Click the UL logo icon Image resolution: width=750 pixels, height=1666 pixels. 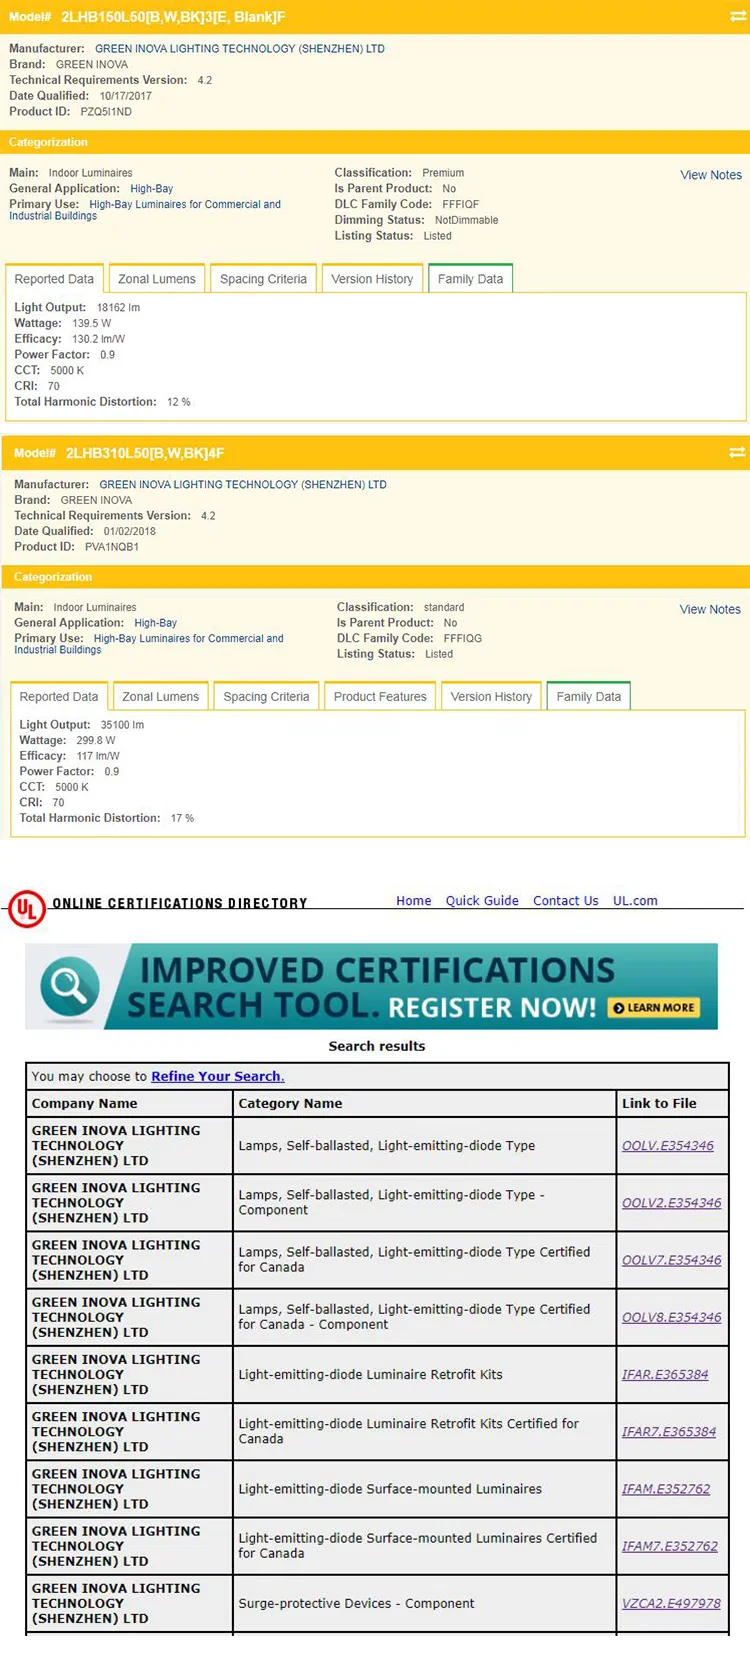pyautogui.click(x=27, y=909)
